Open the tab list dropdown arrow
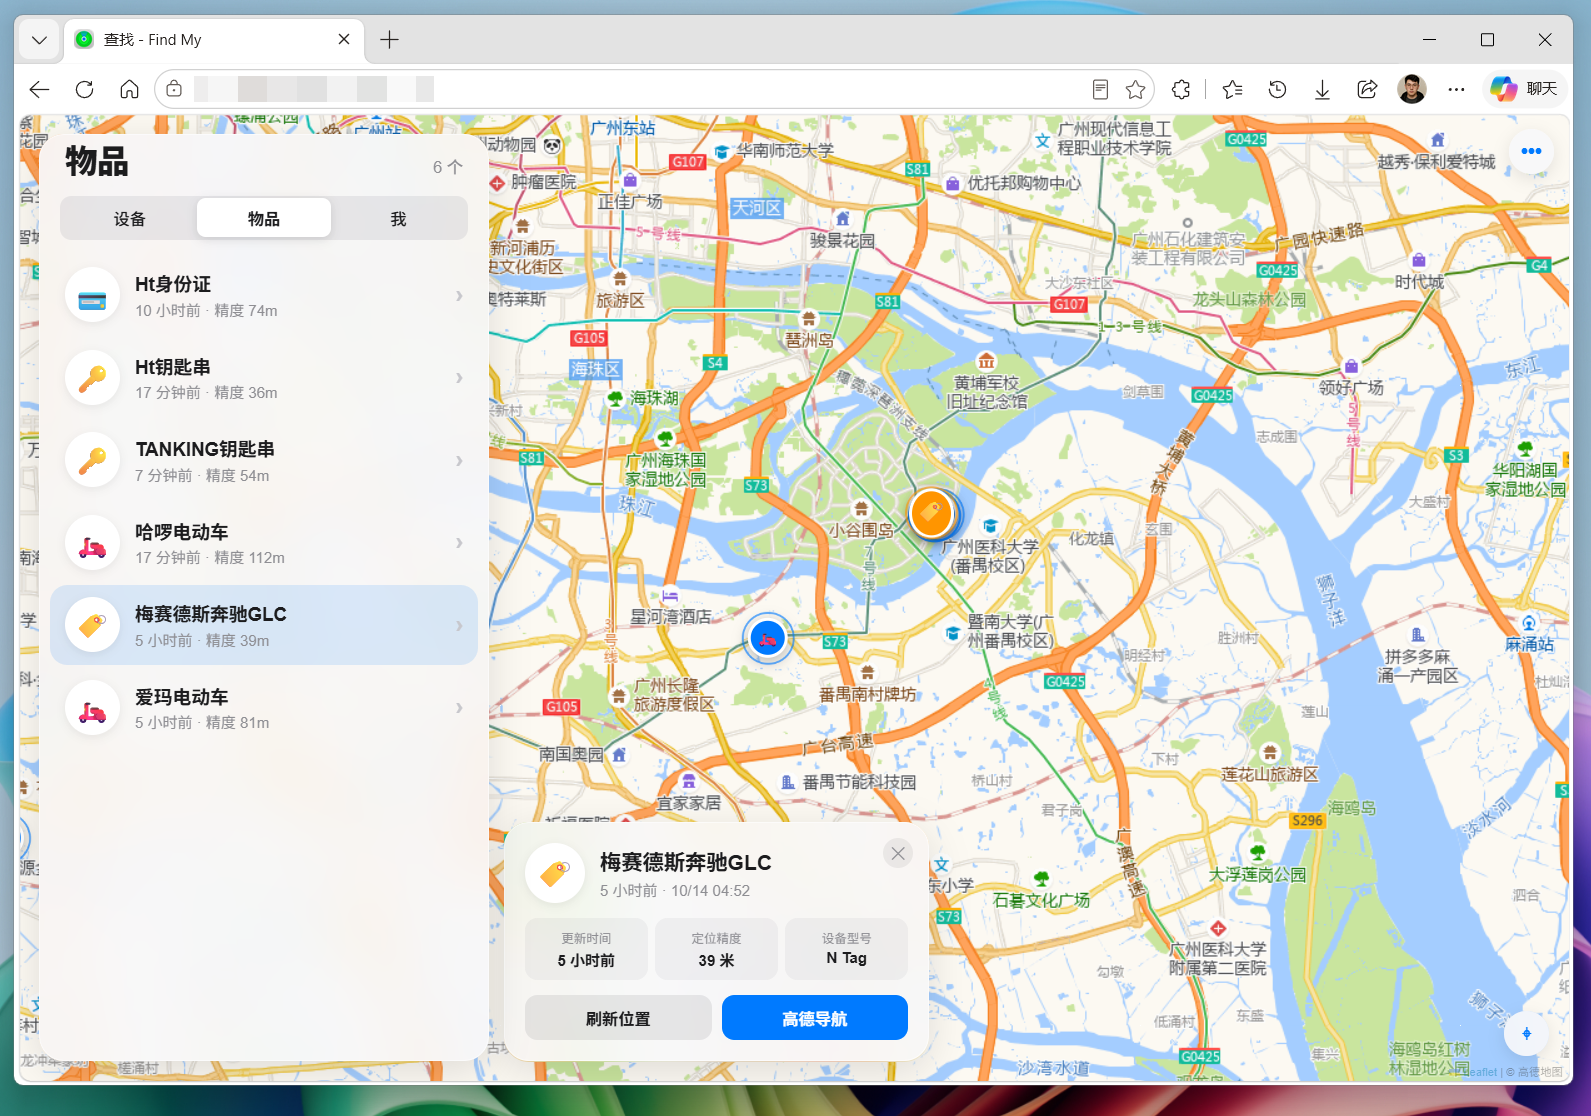The height and width of the screenshot is (1116, 1591). 39,40
